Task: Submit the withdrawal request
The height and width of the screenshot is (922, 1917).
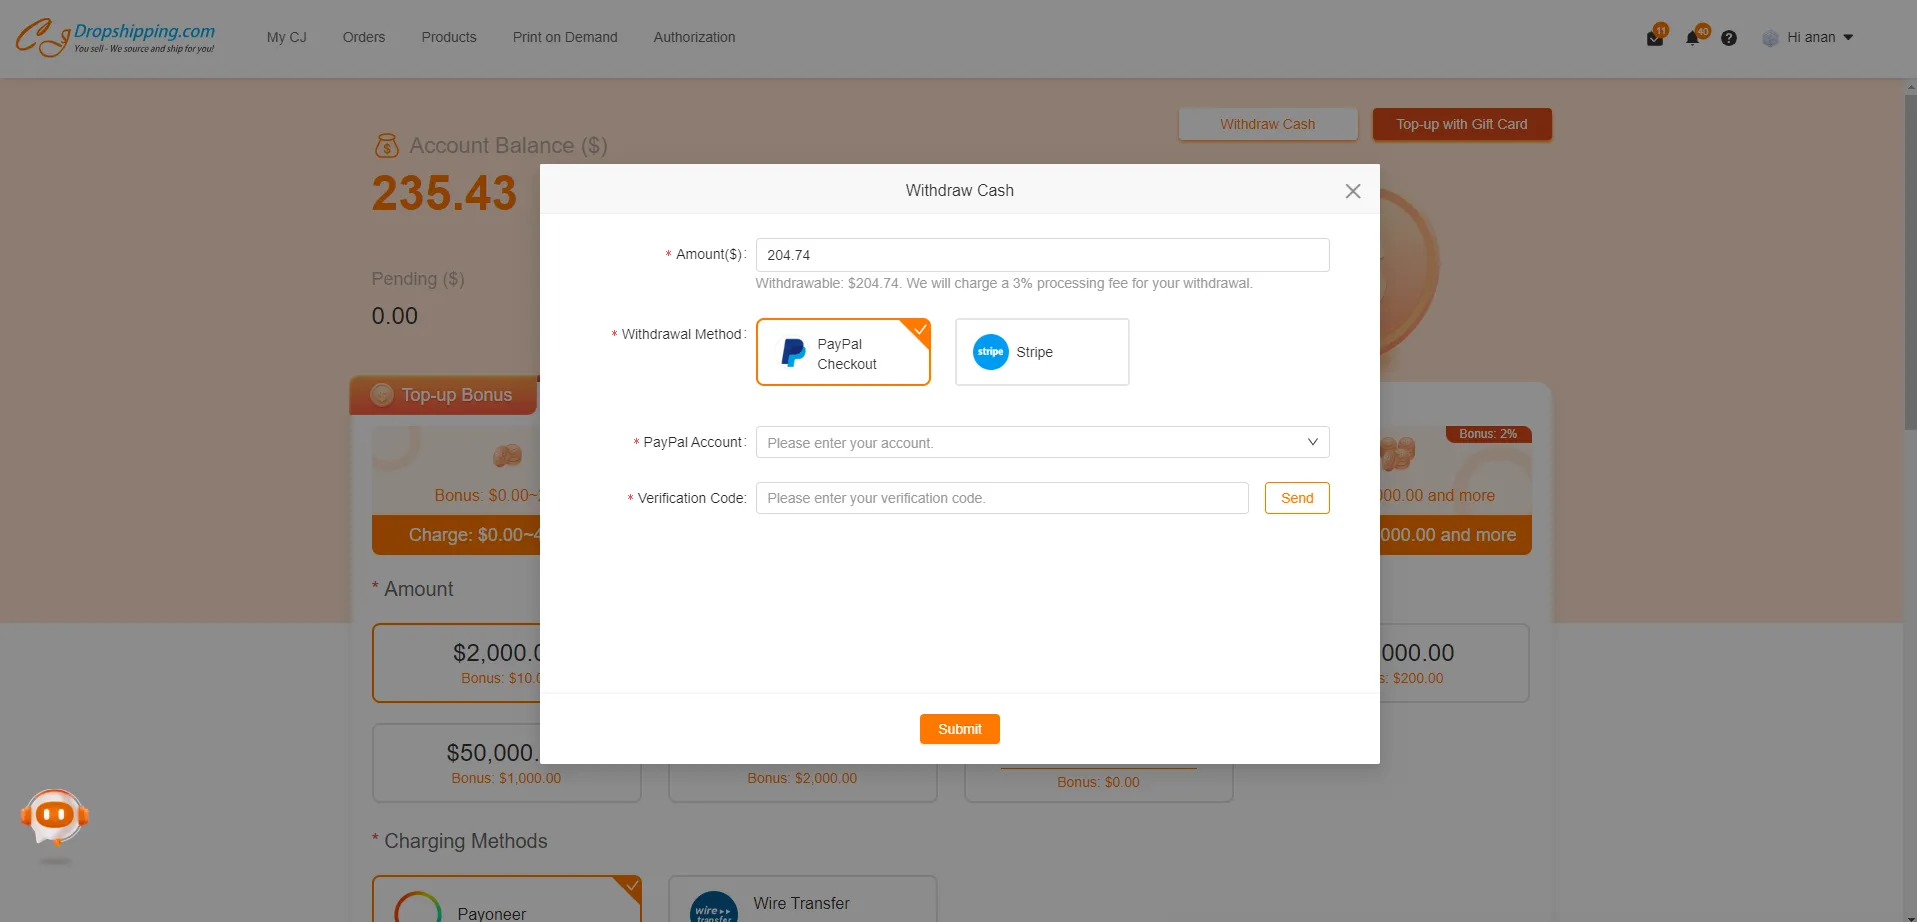Action: pos(959,729)
